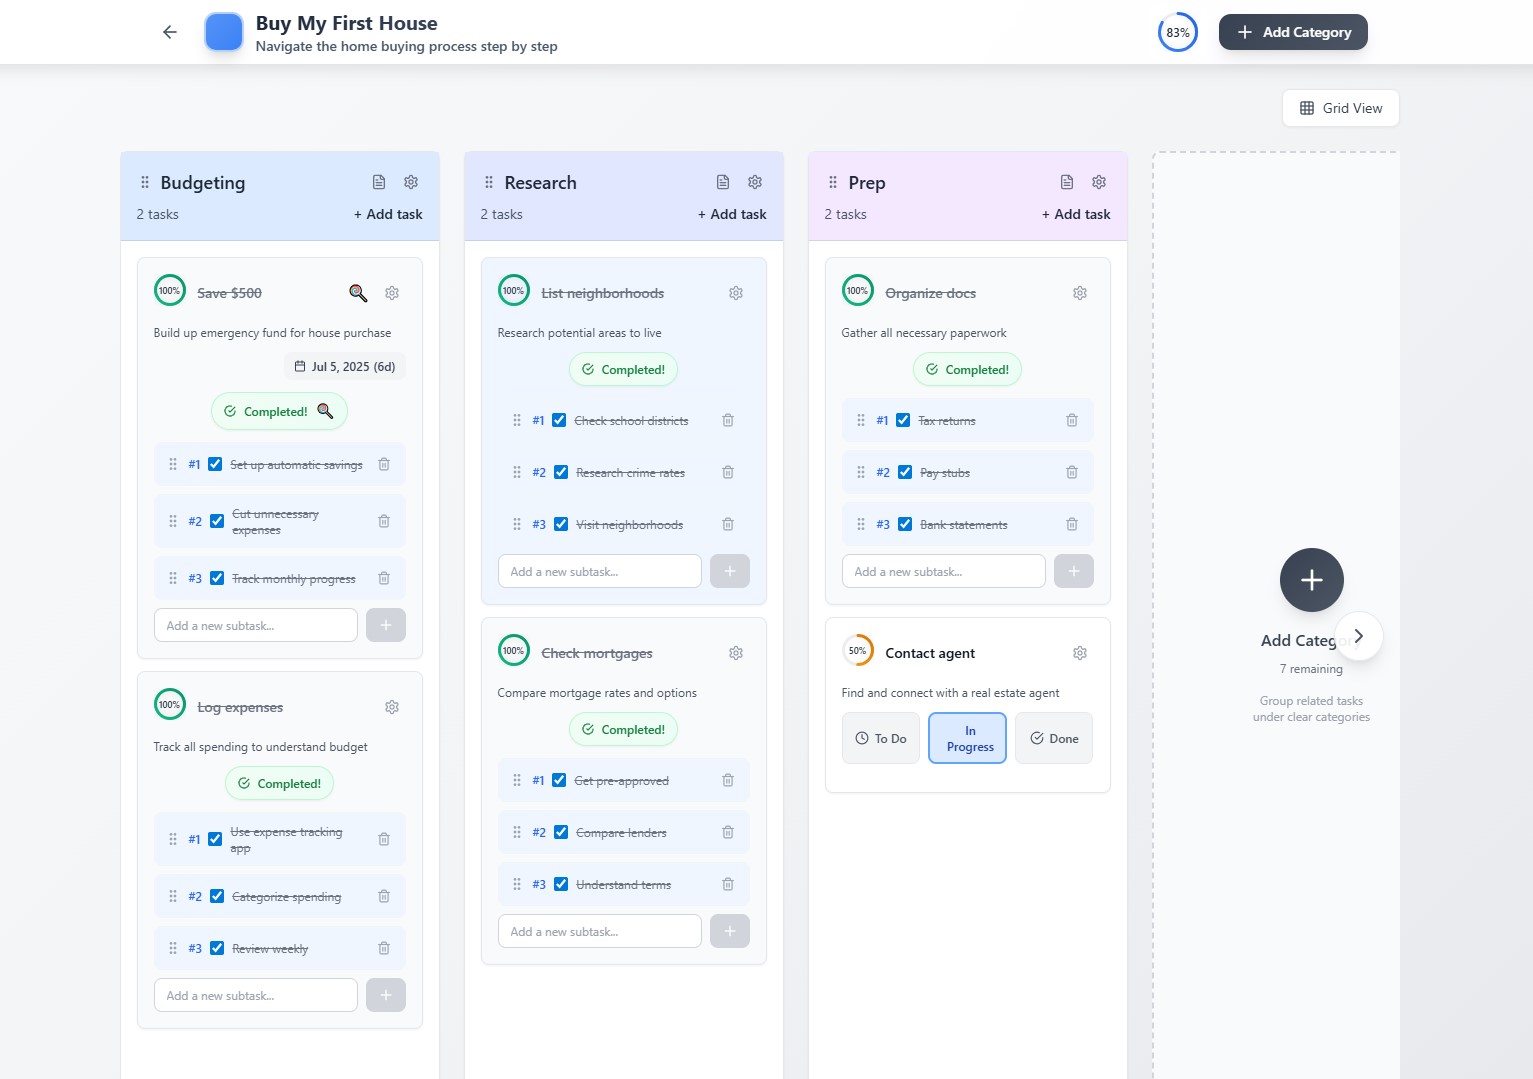Grab the Prep column drag handle
This screenshot has height=1079, width=1533.
pyautogui.click(x=833, y=182)
